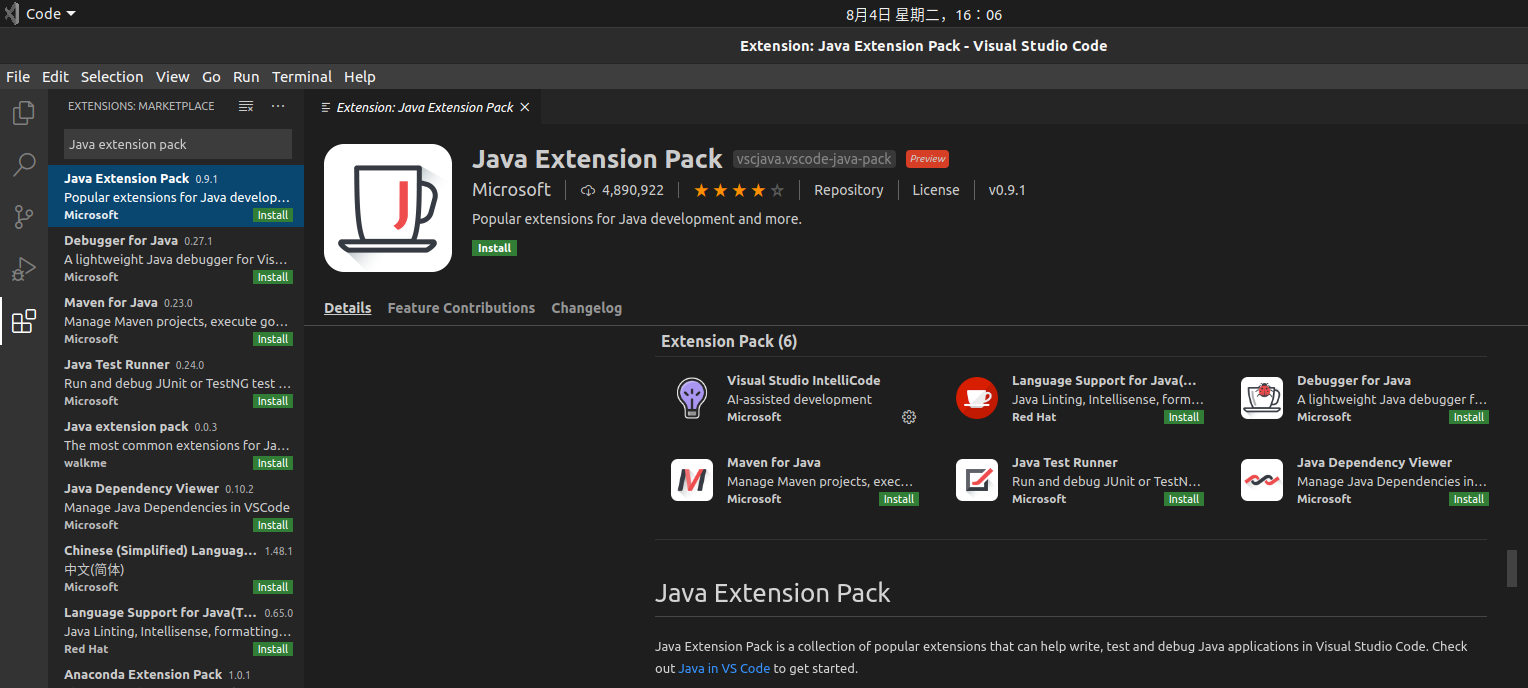This screenshot has height=688, width=1528.
Task: Open the Repository link
Action: pos(849,190)
